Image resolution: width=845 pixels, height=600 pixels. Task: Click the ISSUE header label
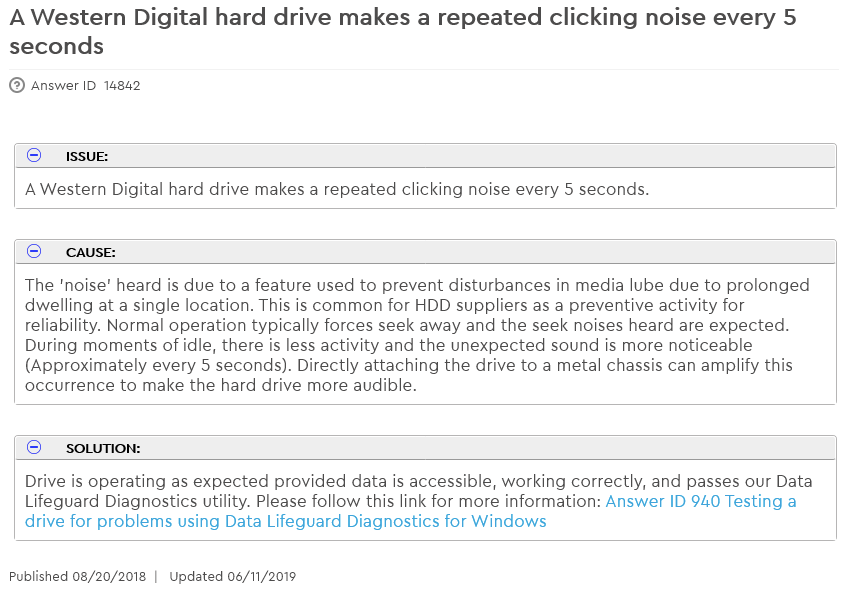(x=87, y=157)
